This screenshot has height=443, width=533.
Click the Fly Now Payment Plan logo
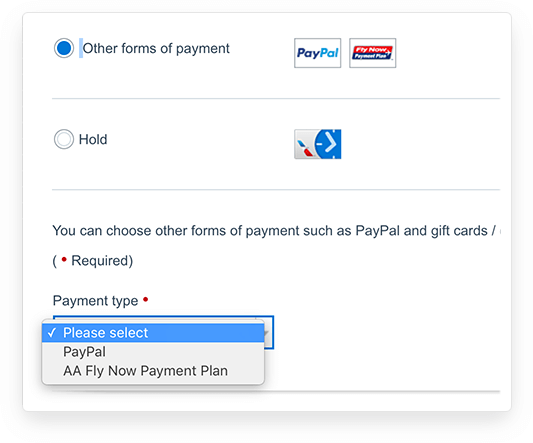tap(373, 53)
